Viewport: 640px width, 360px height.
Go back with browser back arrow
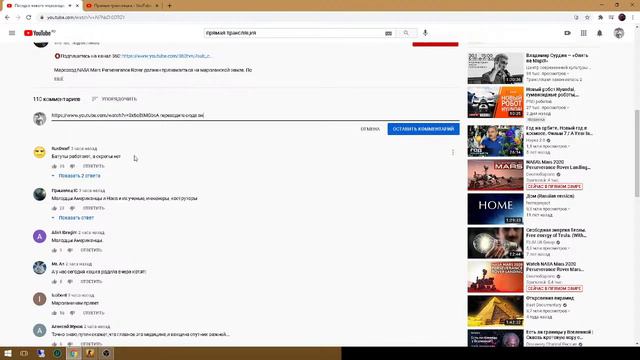(x=7, y=17)
